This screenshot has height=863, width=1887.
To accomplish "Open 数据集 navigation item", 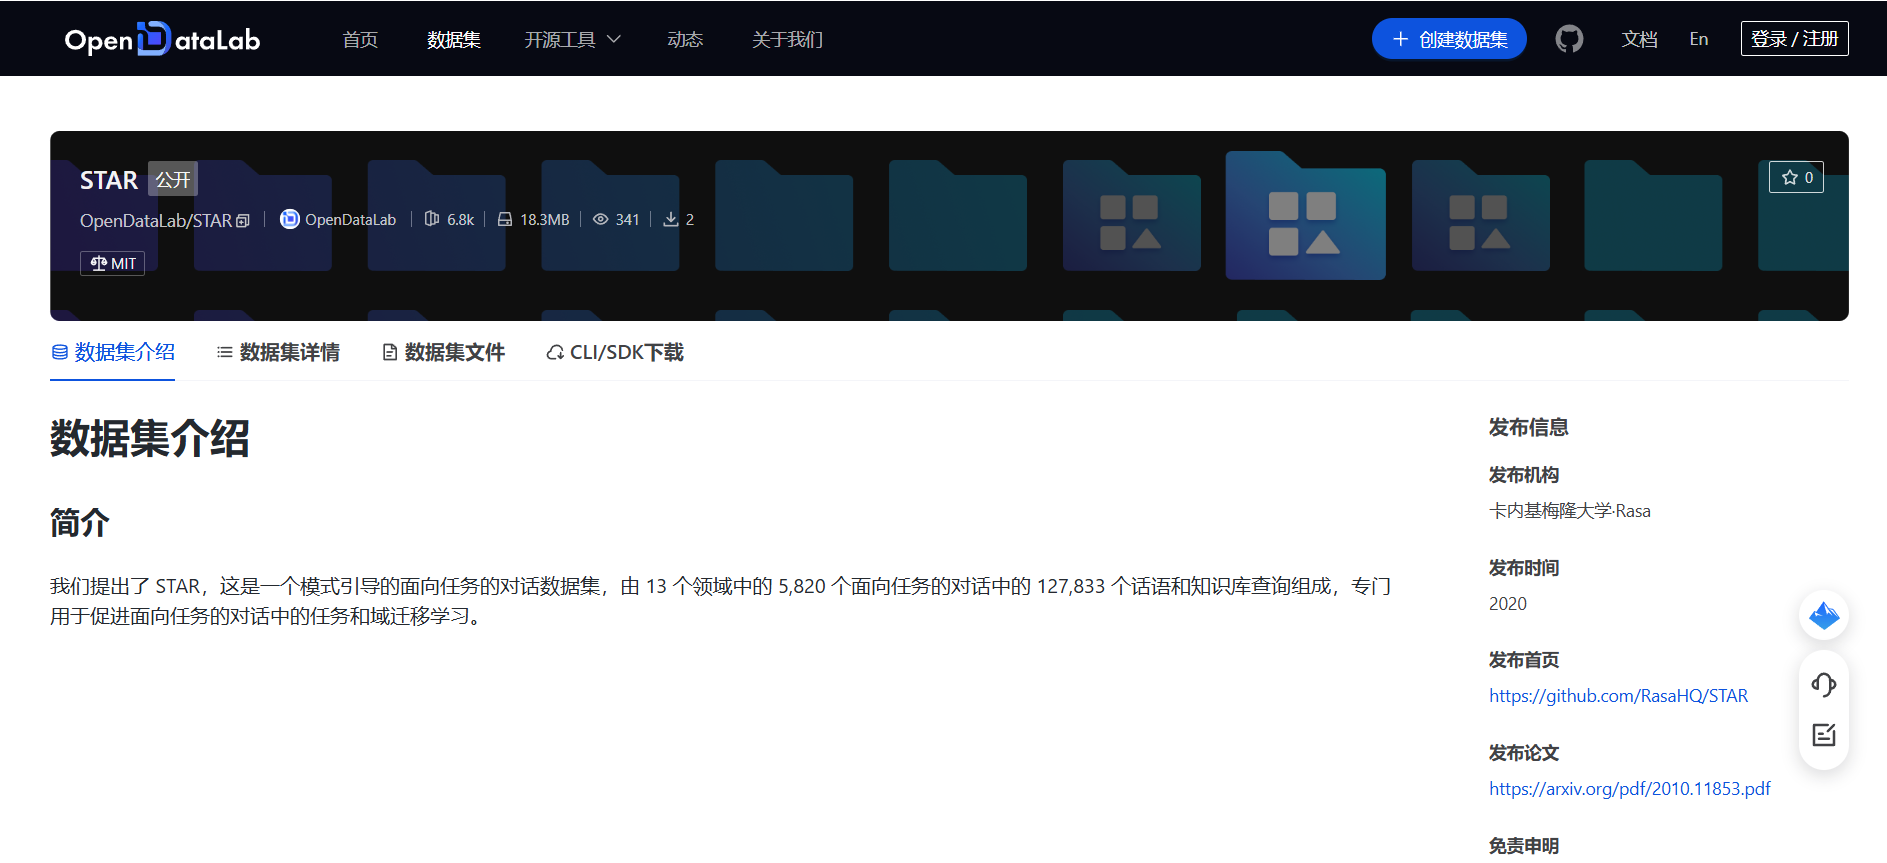I will click(x=454, y=39).
